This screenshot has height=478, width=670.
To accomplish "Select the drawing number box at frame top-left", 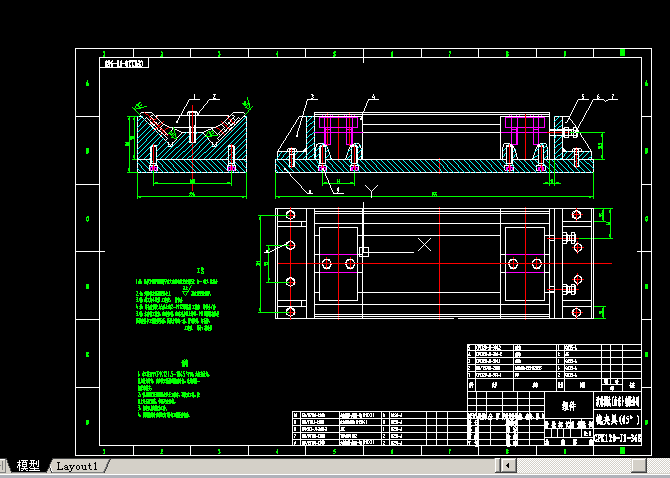I will pyautogui.click(x=124, y=64).
